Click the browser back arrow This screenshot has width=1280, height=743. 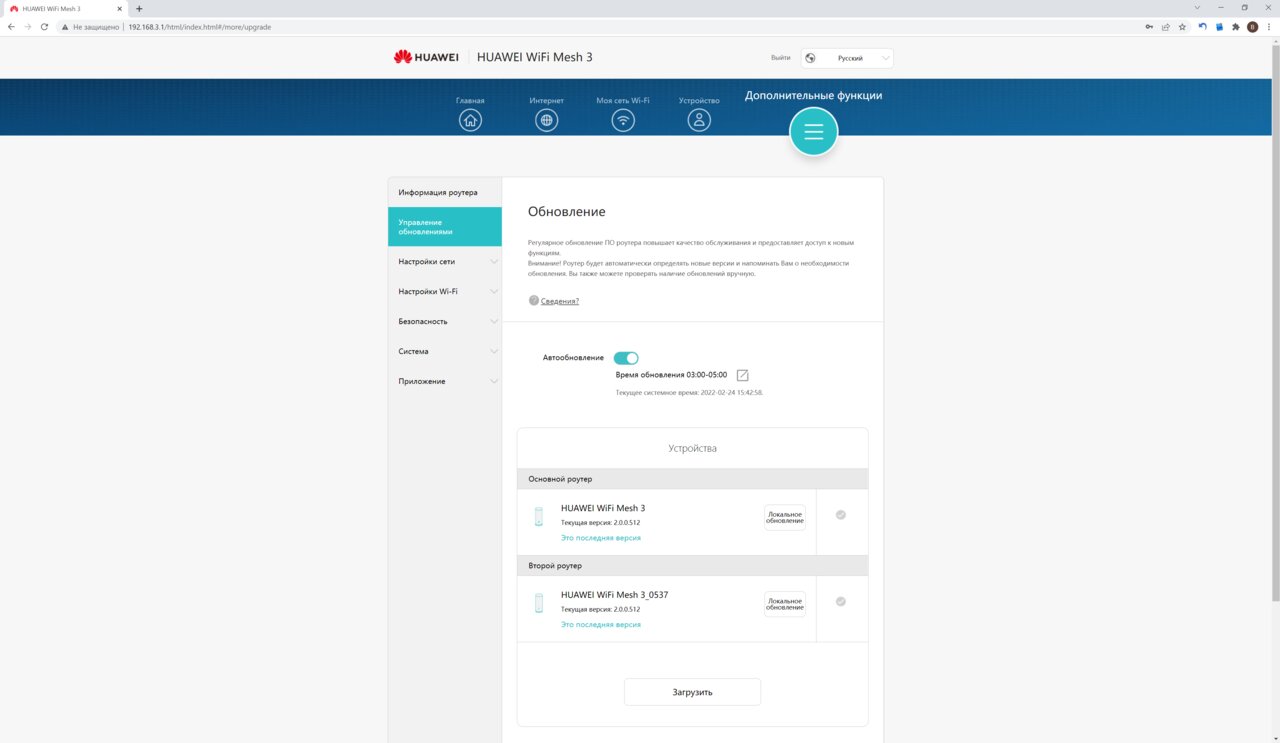pos(11,27)
